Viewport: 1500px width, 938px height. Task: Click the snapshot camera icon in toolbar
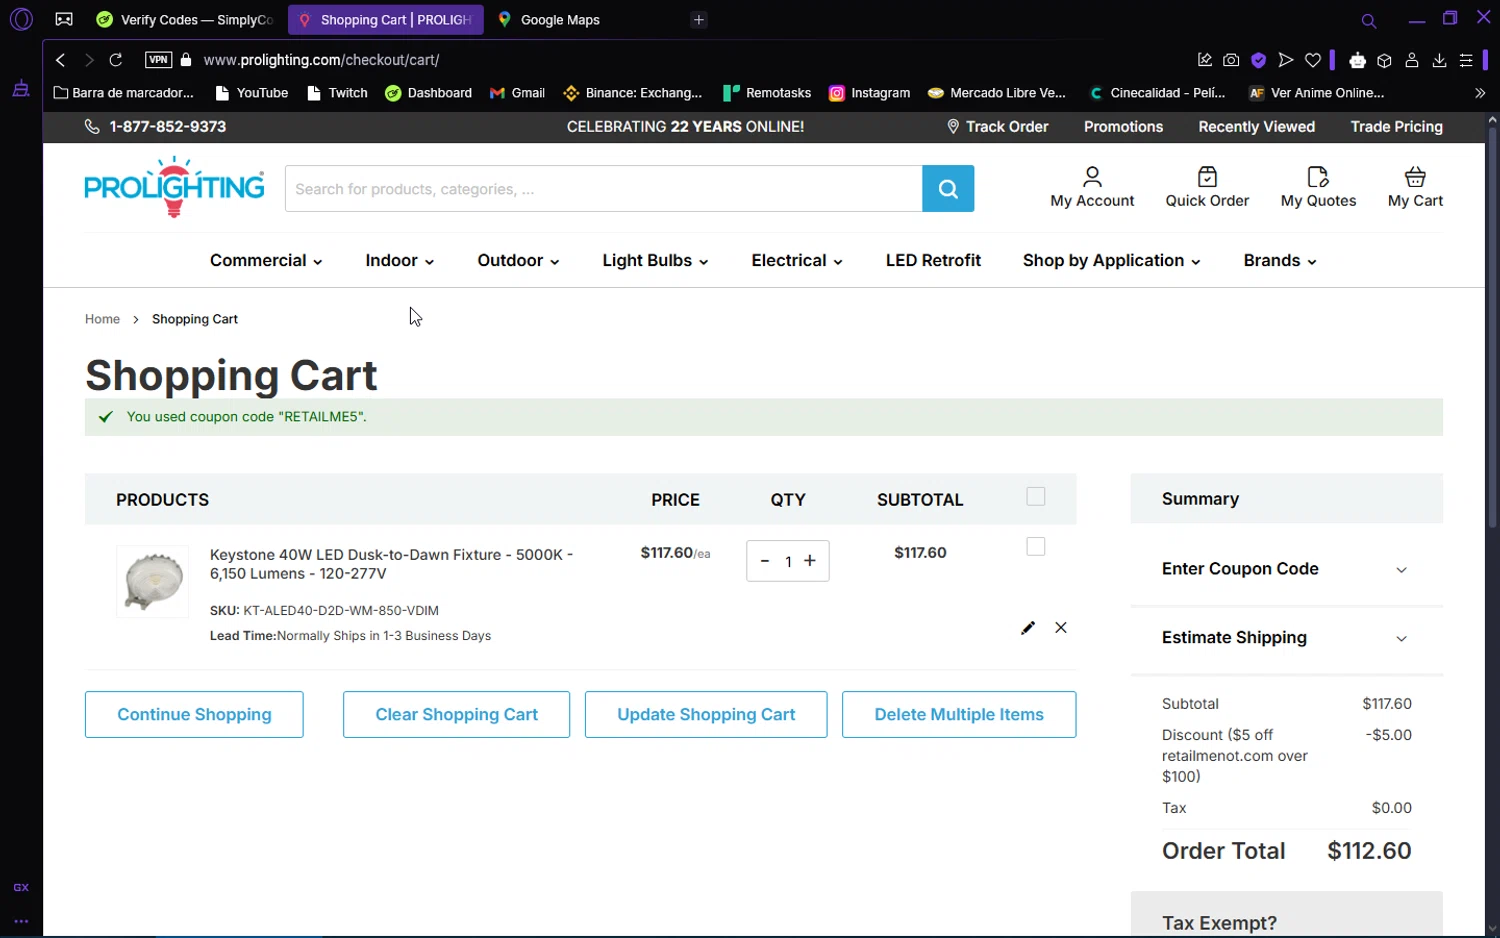pos(1231,60)
